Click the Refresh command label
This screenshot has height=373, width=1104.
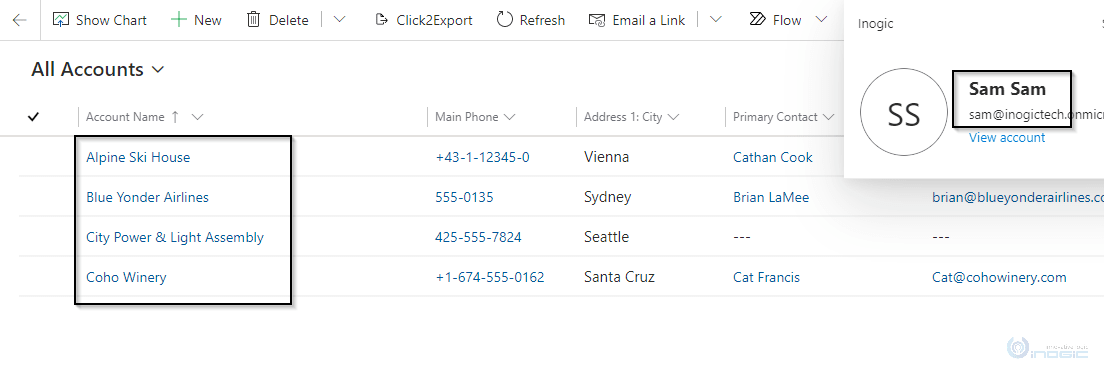tap(542, 20)
